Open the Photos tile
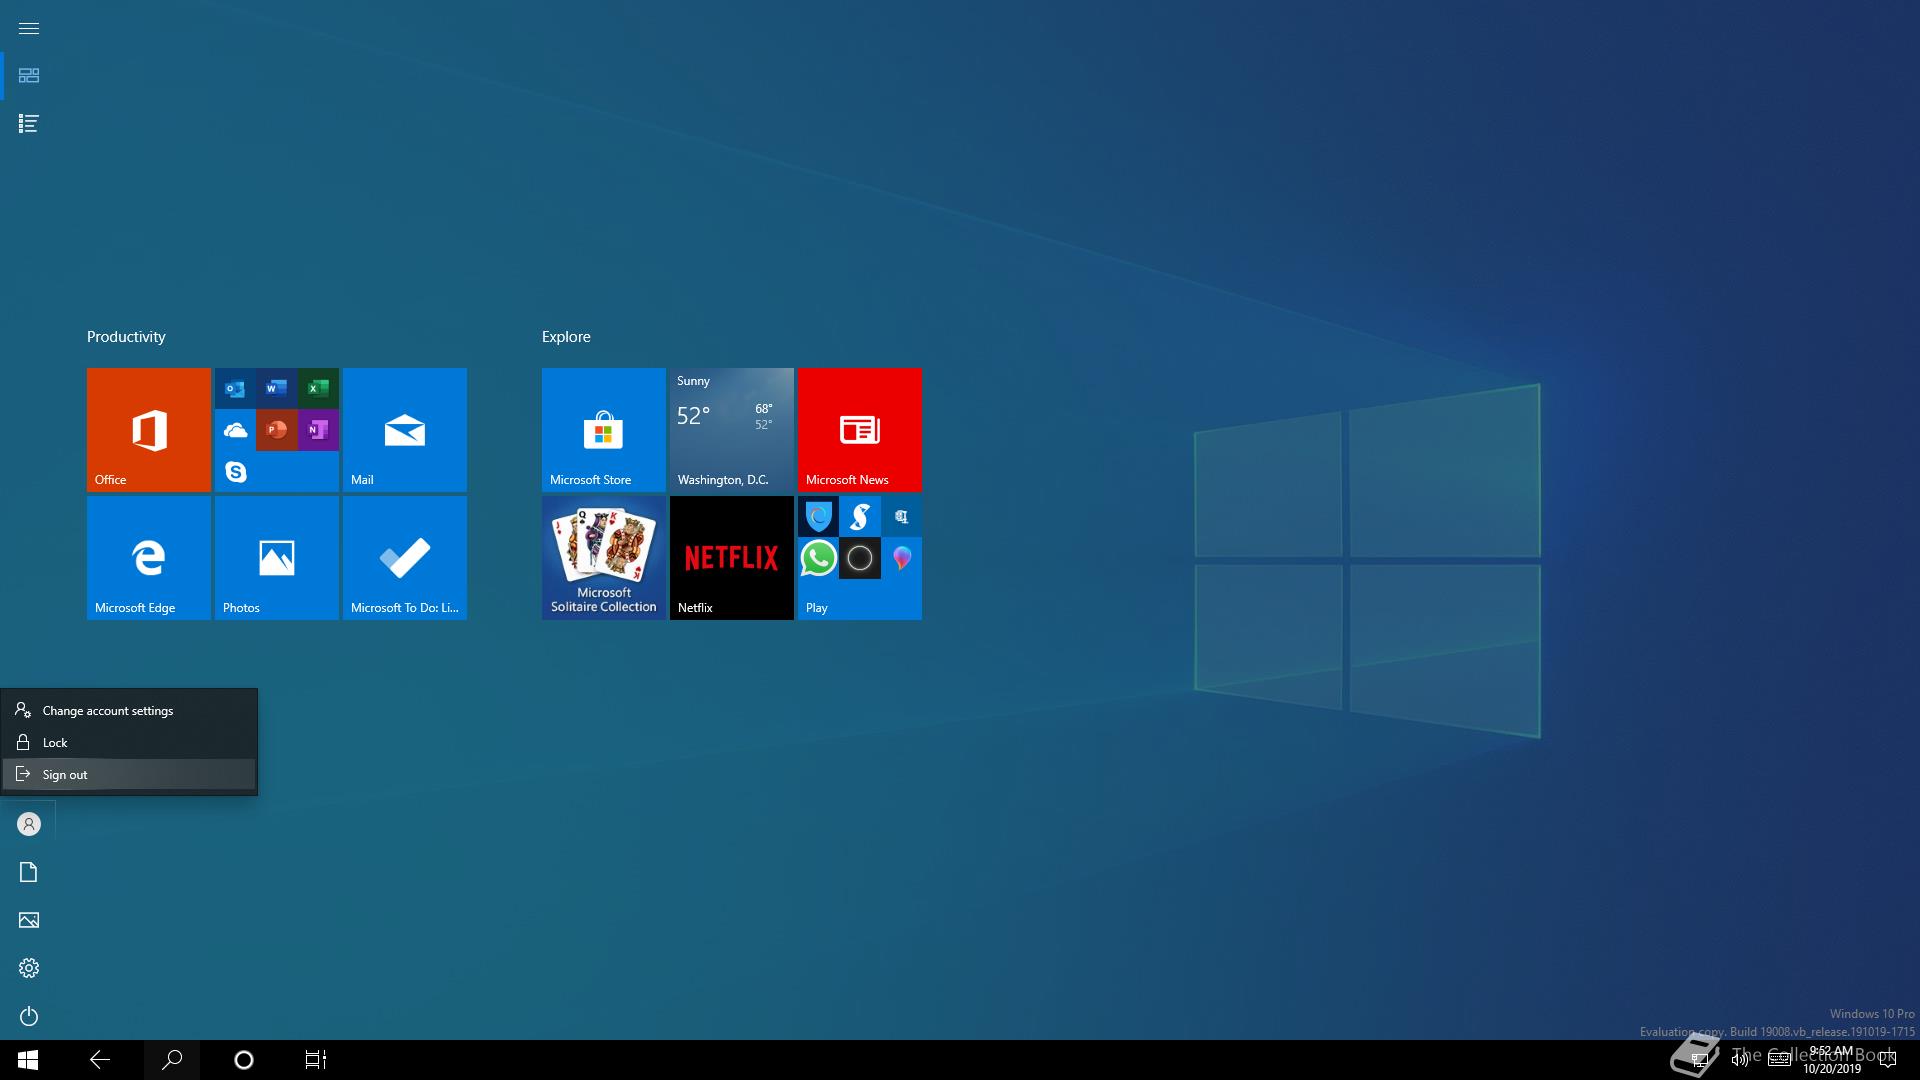This screenshot has width=1920, height=1080. point(277,558)
